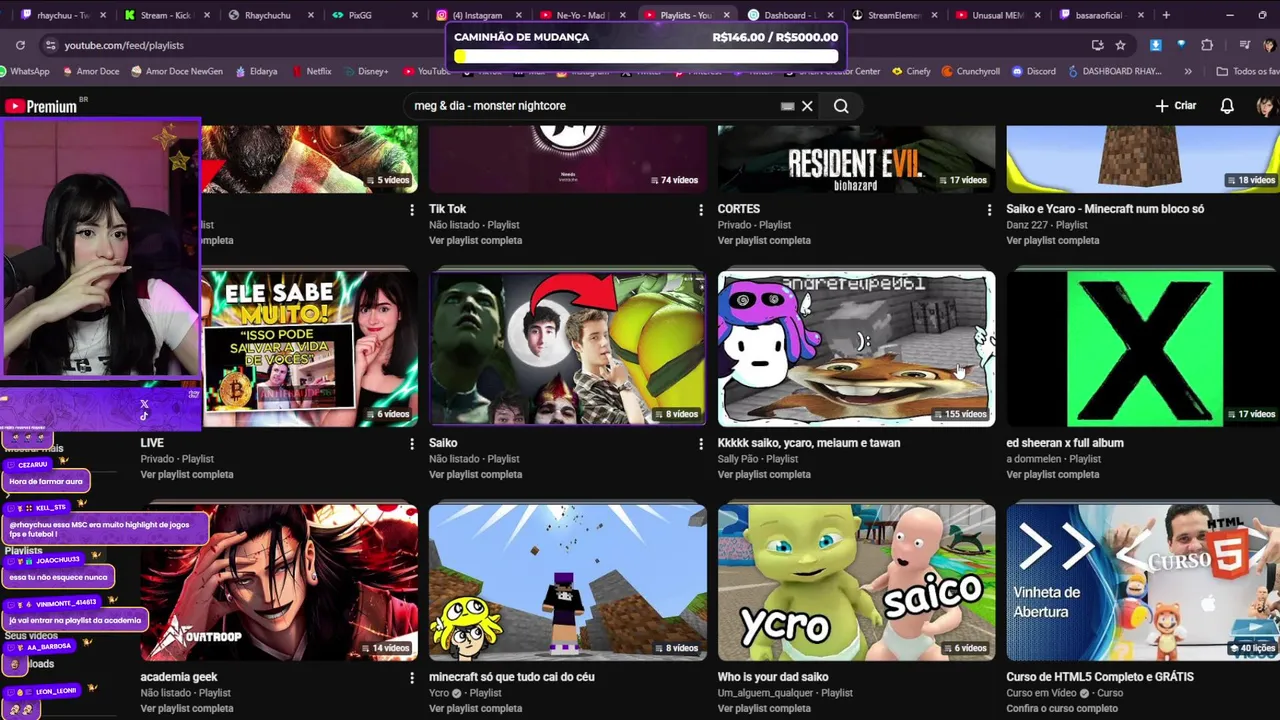Open the Curso em Vídeo channel link
Viewport: 1280px width, 720px height.
pos(1042,693)
